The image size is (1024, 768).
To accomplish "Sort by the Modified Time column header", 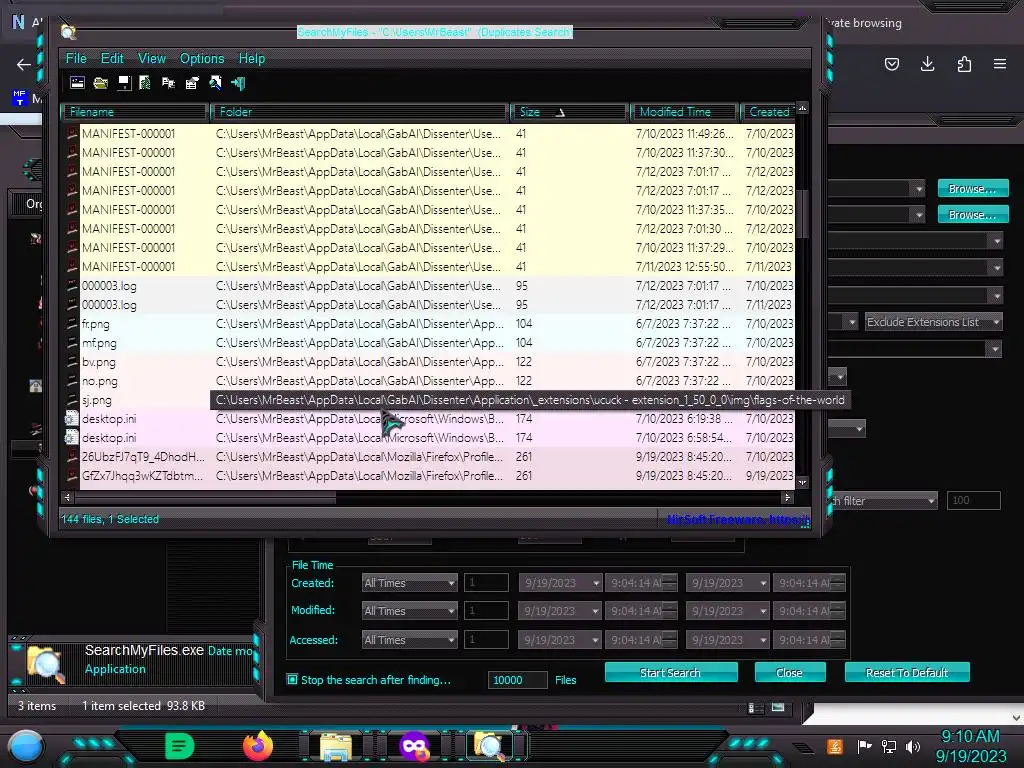I will pyautogui.click(x=685, y=112).
